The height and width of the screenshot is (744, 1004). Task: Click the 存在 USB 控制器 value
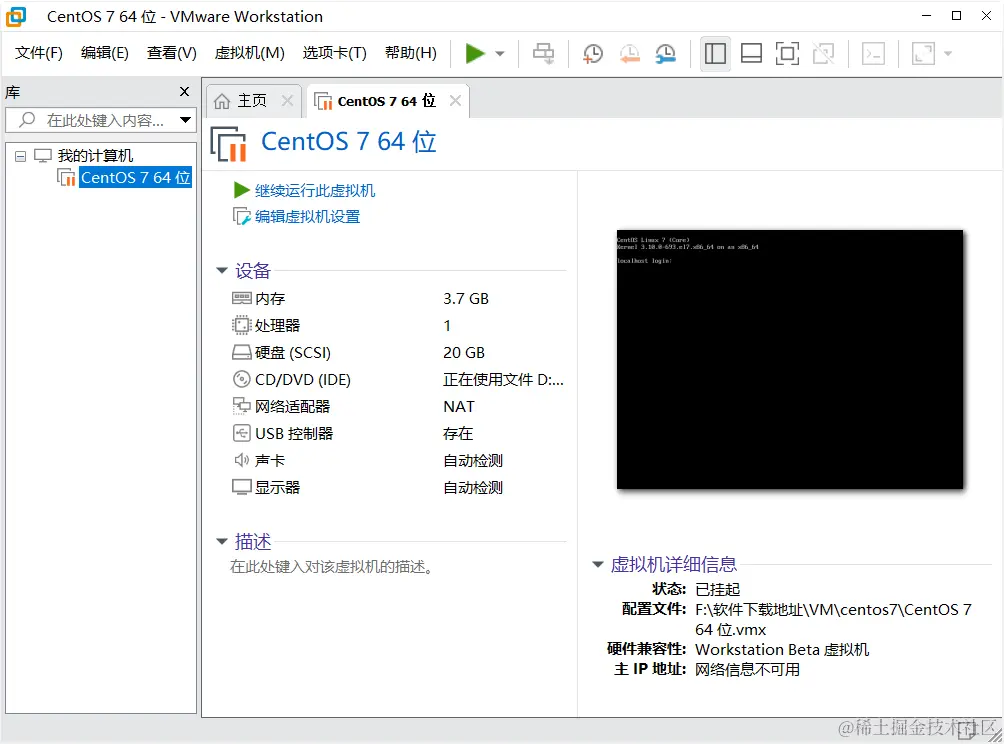pos(458,433)
